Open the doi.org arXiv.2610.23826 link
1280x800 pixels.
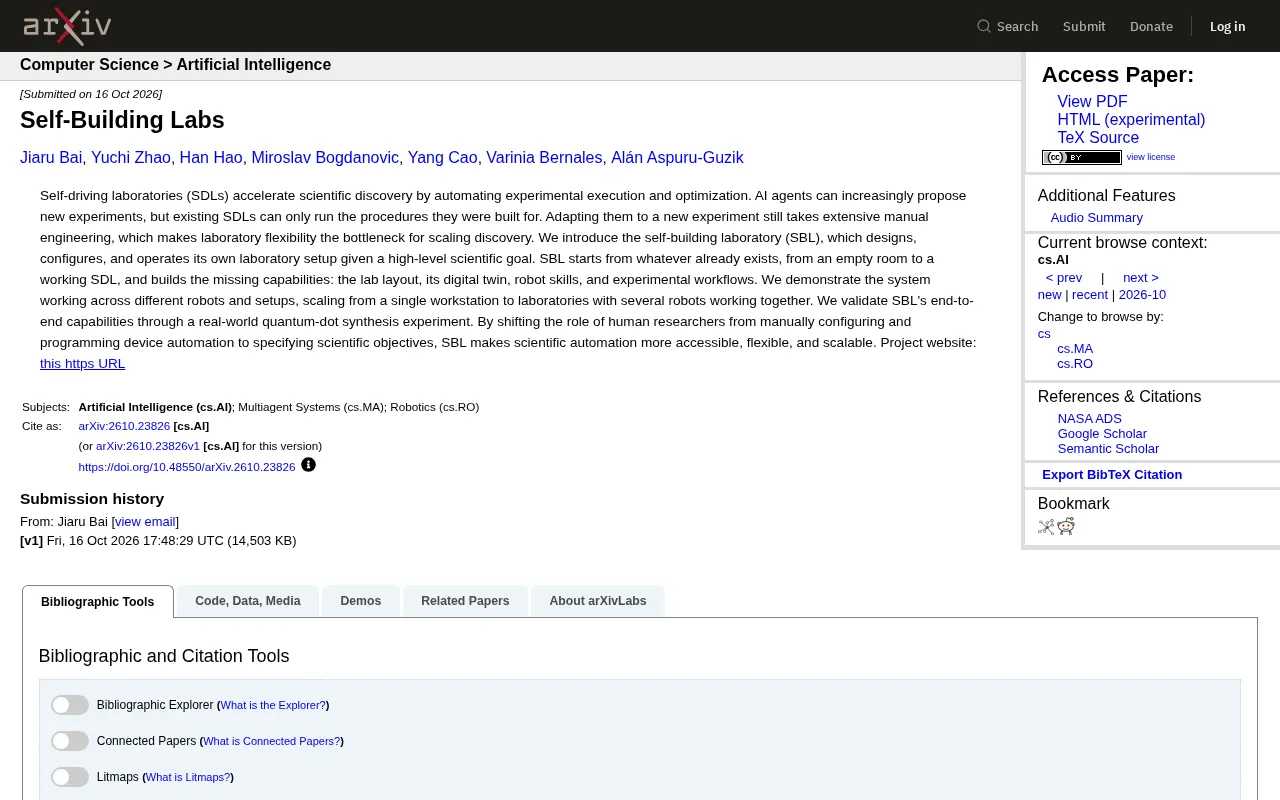pyautogui.click(x=187, y=467)
